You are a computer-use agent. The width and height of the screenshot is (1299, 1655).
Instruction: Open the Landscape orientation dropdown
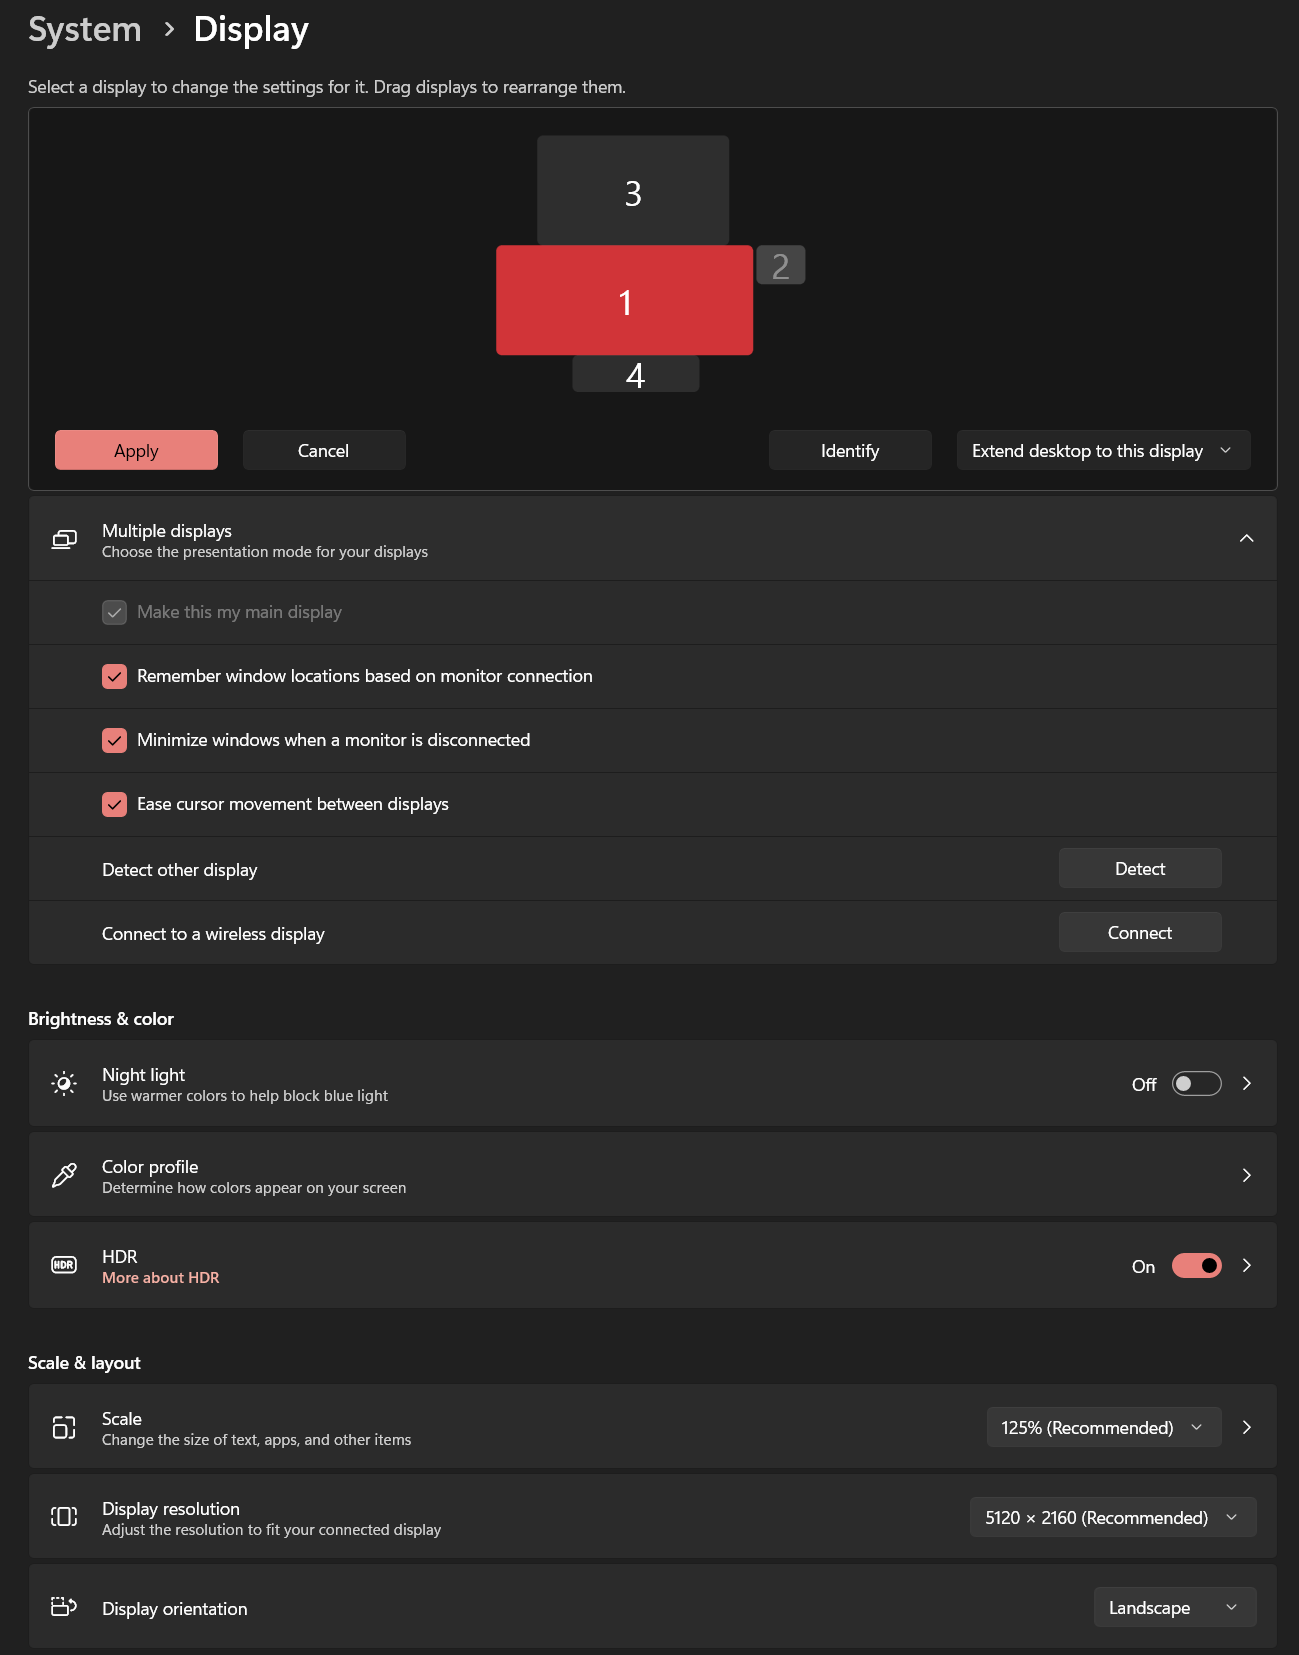pos(1175,1607)
